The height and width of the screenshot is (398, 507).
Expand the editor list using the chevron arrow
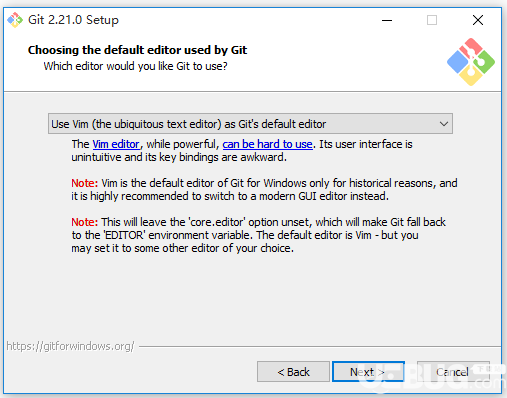point(444,124)
